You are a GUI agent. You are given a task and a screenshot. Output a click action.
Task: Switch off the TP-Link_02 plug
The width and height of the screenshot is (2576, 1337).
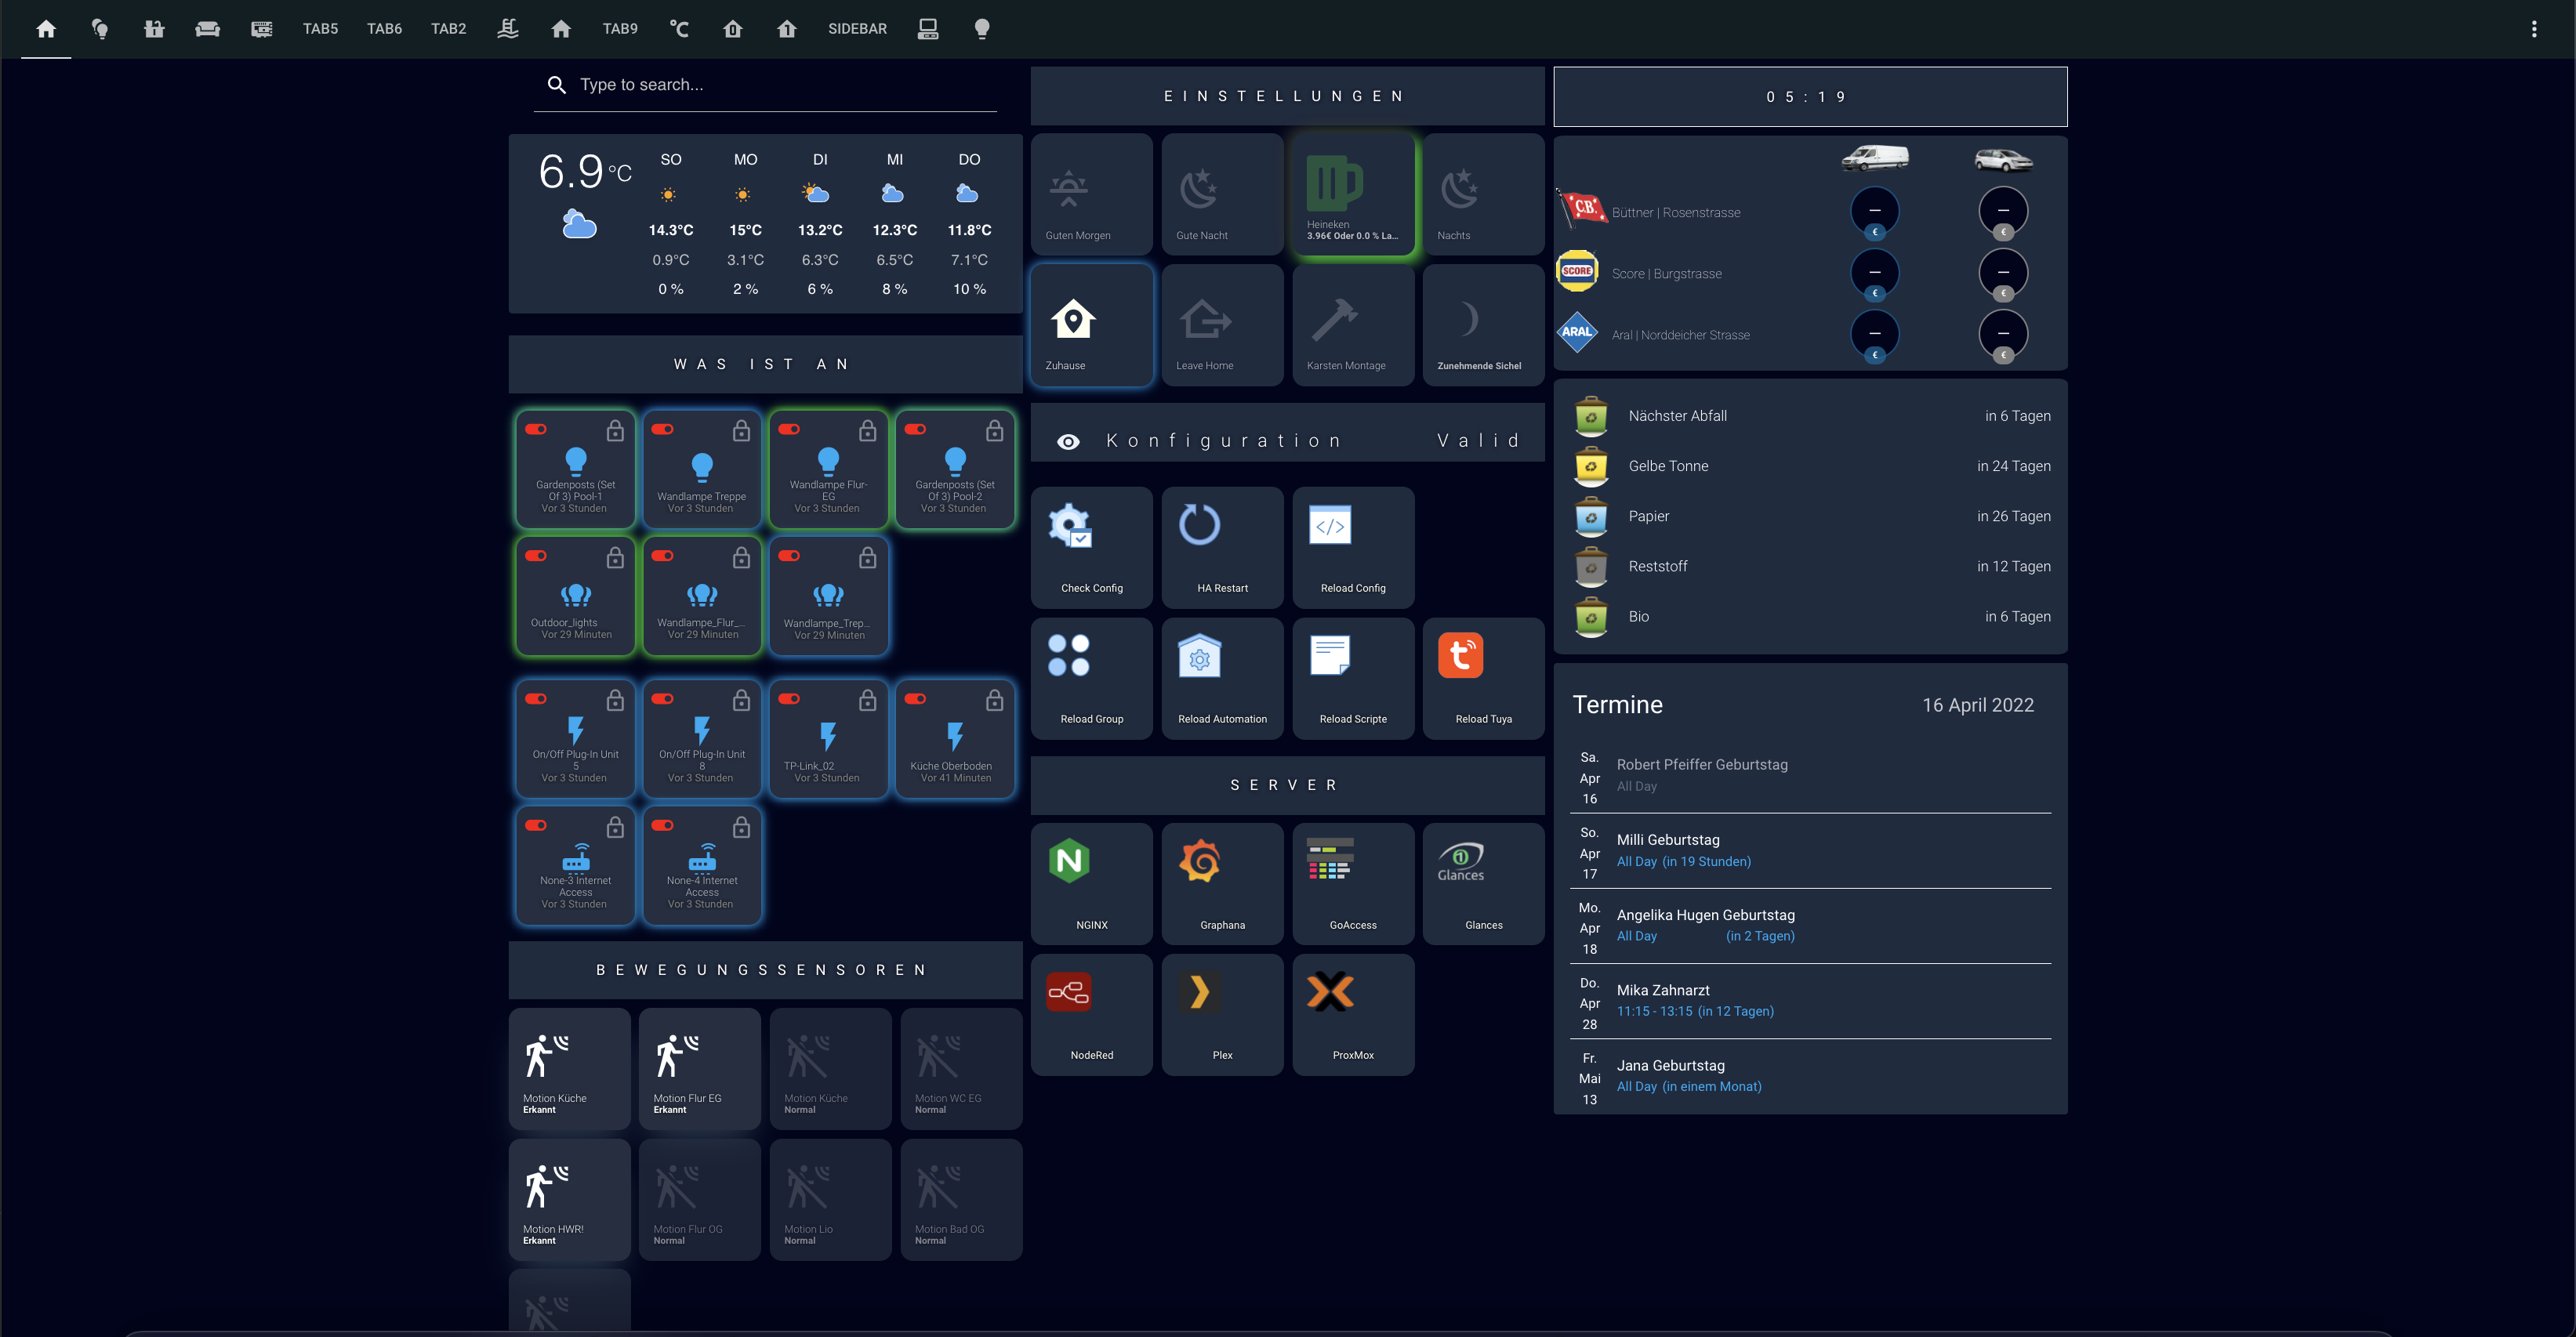pyautogui.click(x=791, y=700)
